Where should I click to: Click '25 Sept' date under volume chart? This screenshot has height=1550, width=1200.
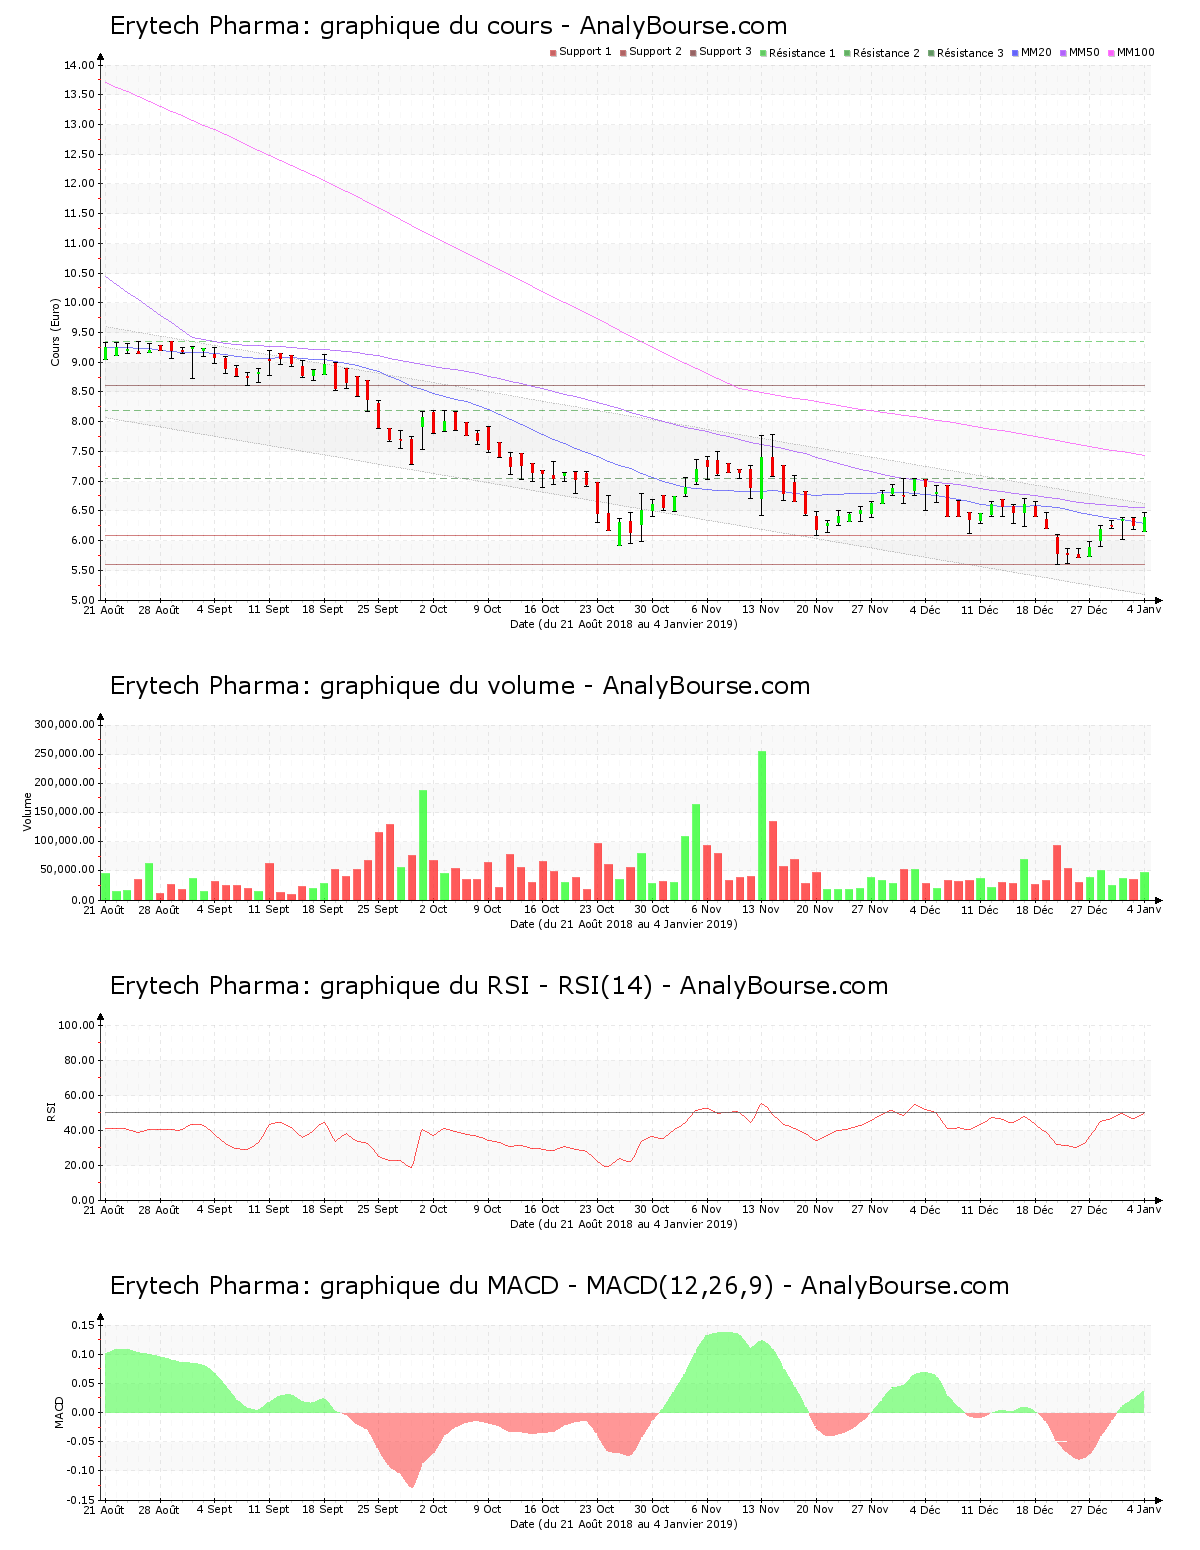point(378,909)
